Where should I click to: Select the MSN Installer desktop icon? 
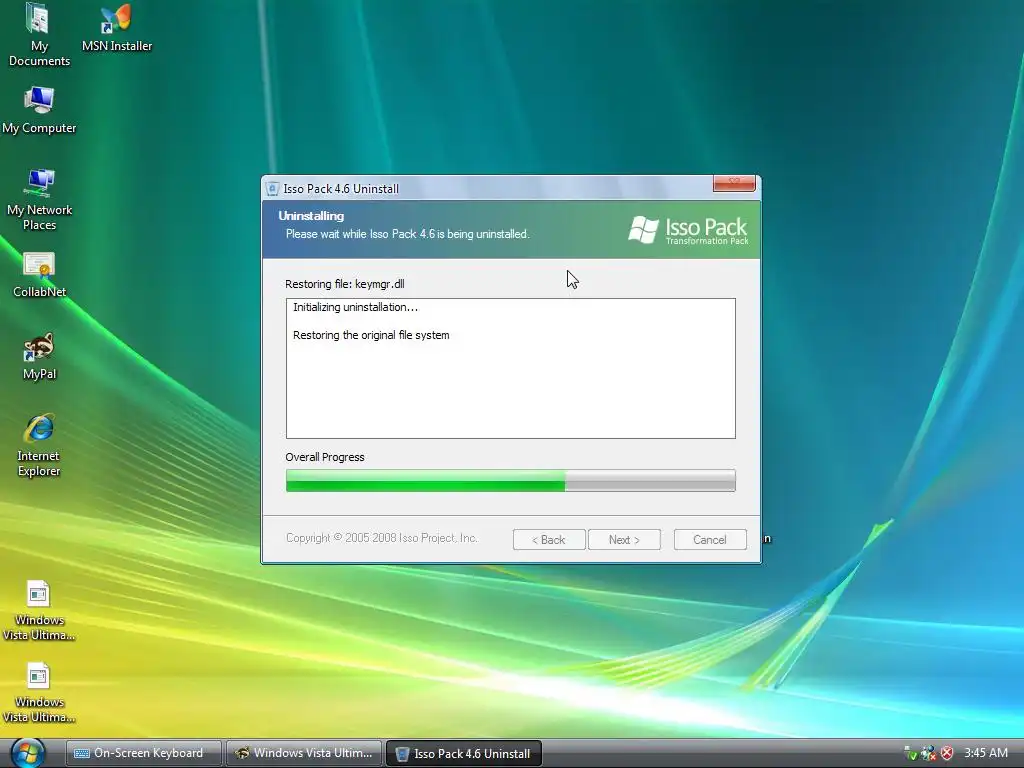pyautogui.click(x=117, y=29)
